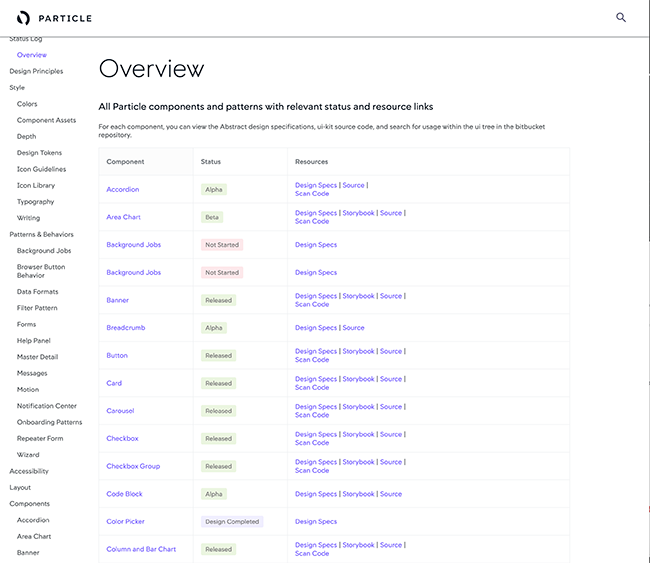
Task: Open Filter Pattern sidebar item
Action: pyautogui.click(x=37, y=308)
